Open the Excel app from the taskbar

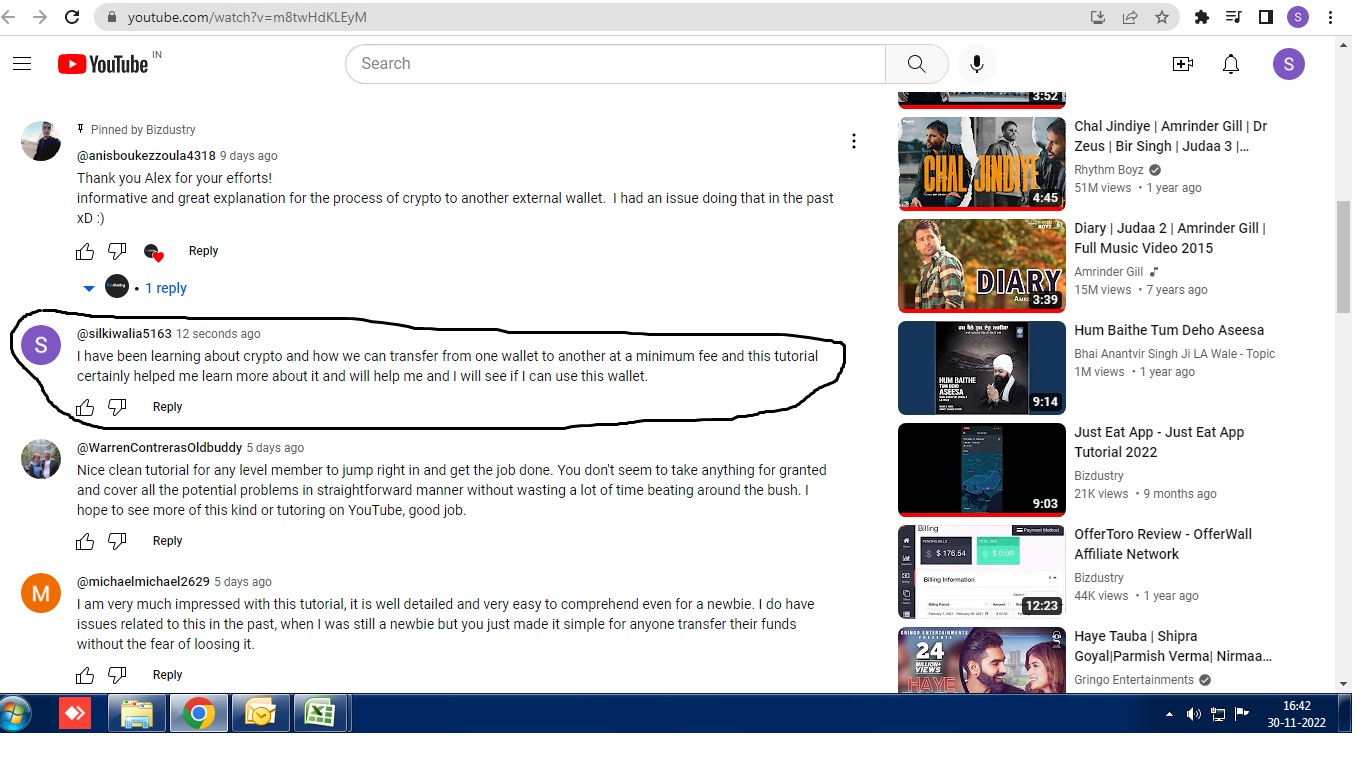[319, 714]
